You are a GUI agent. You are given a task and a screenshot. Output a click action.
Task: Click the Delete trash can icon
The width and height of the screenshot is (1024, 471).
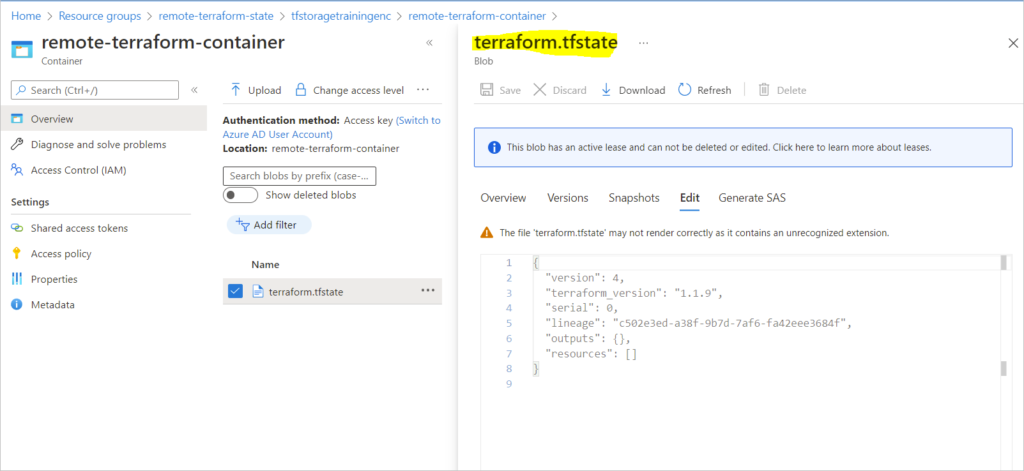[x=764, y=90]
